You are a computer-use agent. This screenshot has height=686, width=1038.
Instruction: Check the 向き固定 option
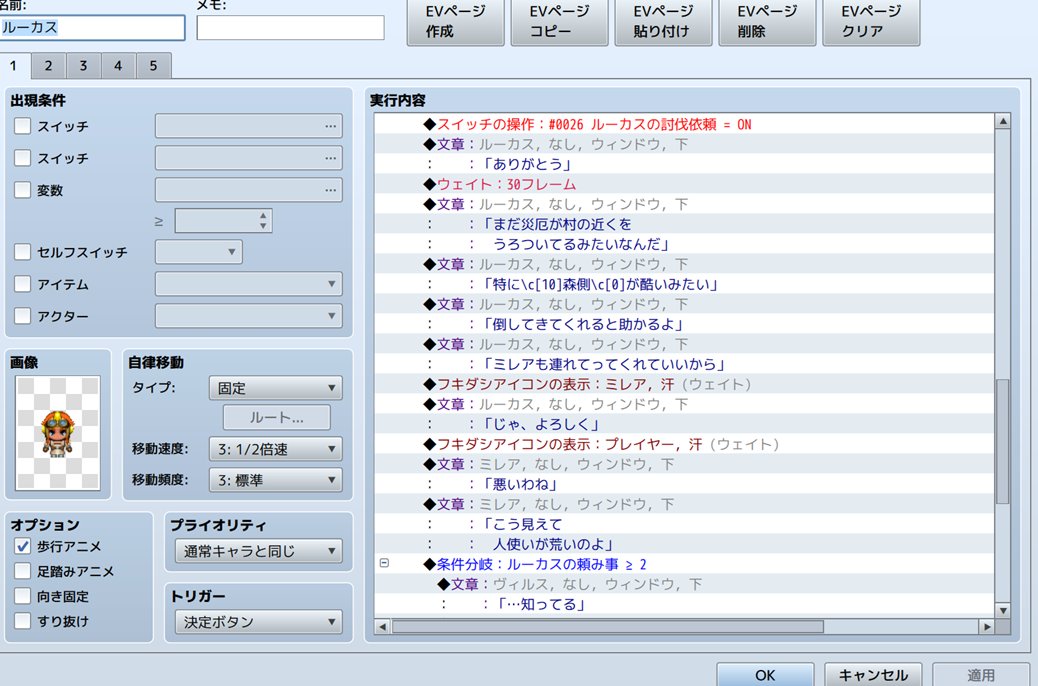pyautogui.click(x=23, y=596)
